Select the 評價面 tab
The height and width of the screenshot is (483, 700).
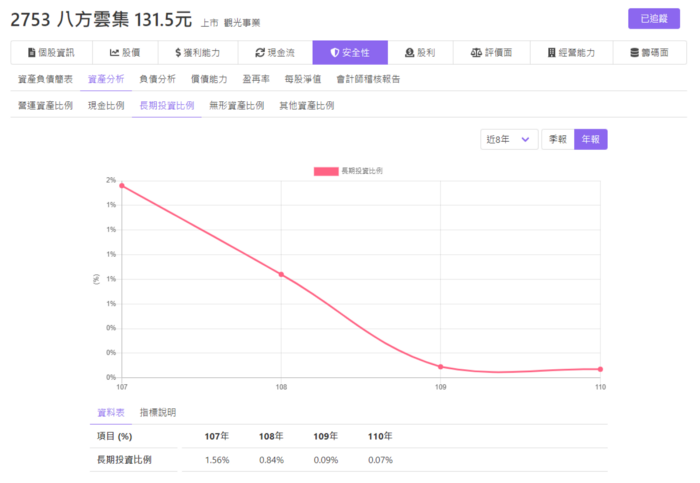(492, 53)
